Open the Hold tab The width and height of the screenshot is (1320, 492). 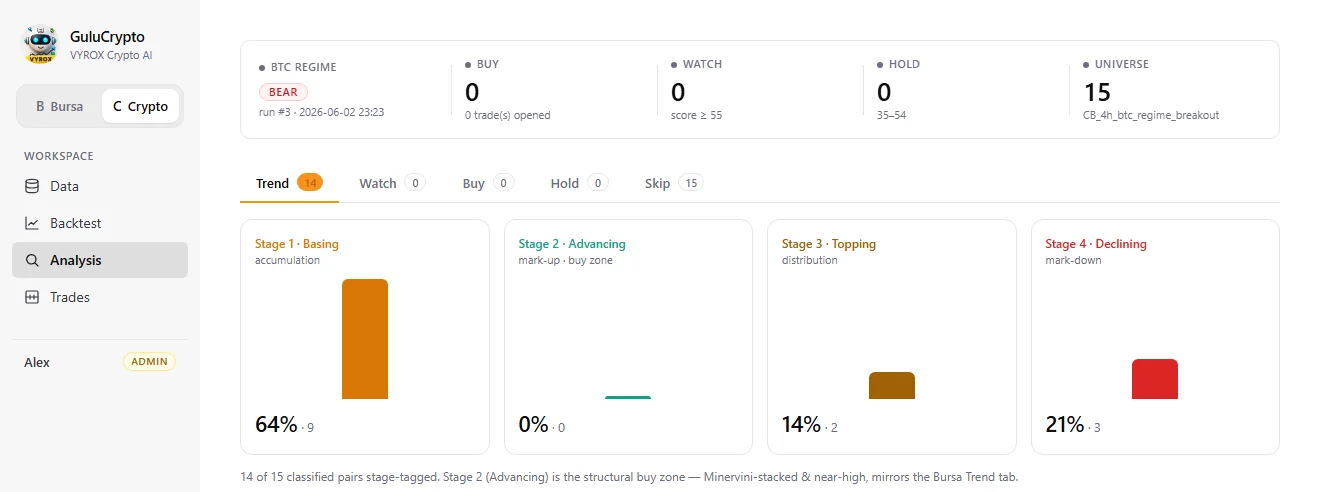point(579,183)
